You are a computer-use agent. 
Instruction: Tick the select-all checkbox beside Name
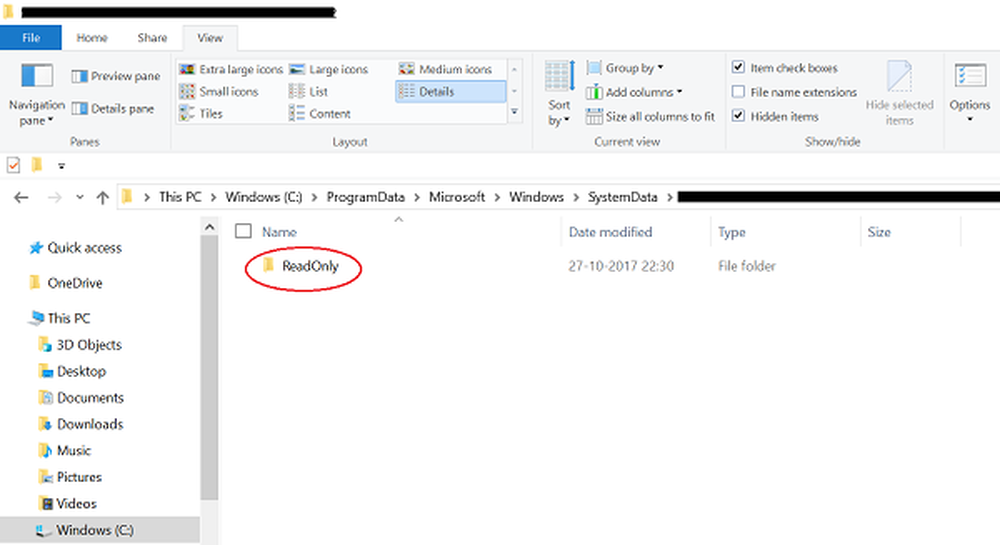[243, 231]
